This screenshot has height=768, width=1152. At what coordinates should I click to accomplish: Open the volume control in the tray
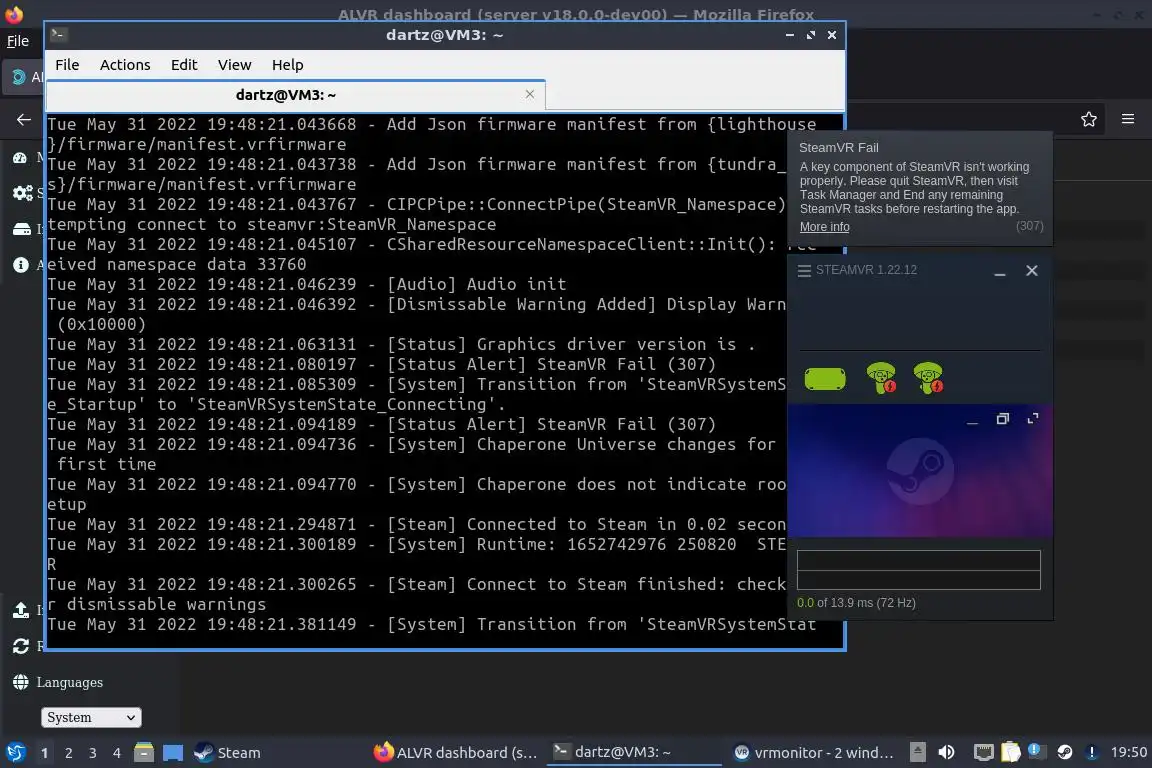946,752
